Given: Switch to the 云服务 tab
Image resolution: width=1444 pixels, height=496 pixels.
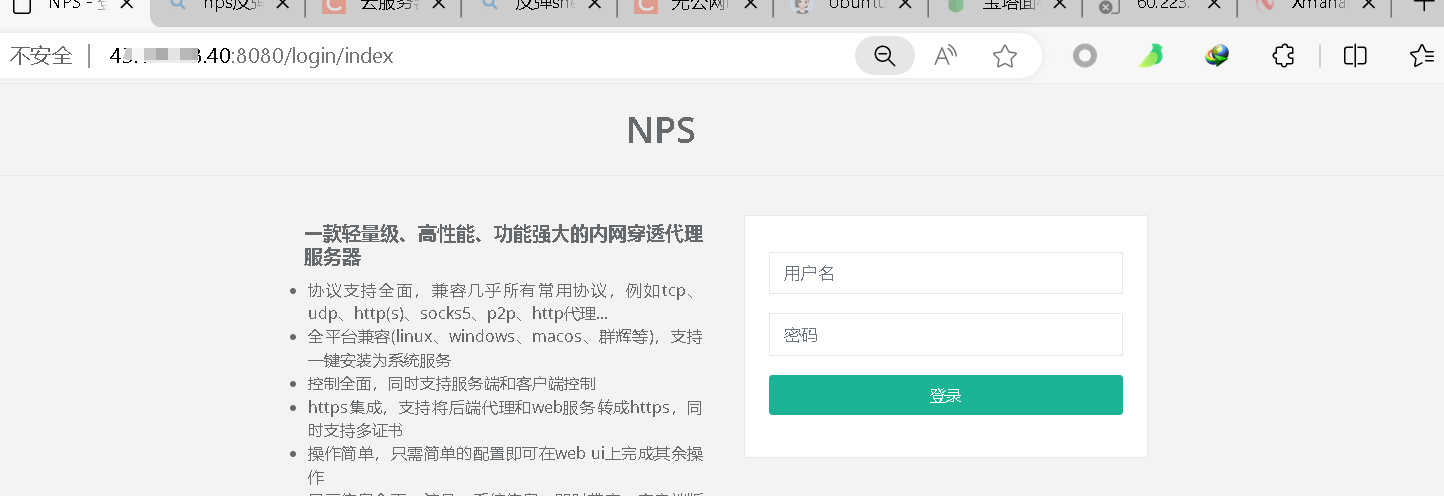Looking at the screenshot, I should point(383,7).
